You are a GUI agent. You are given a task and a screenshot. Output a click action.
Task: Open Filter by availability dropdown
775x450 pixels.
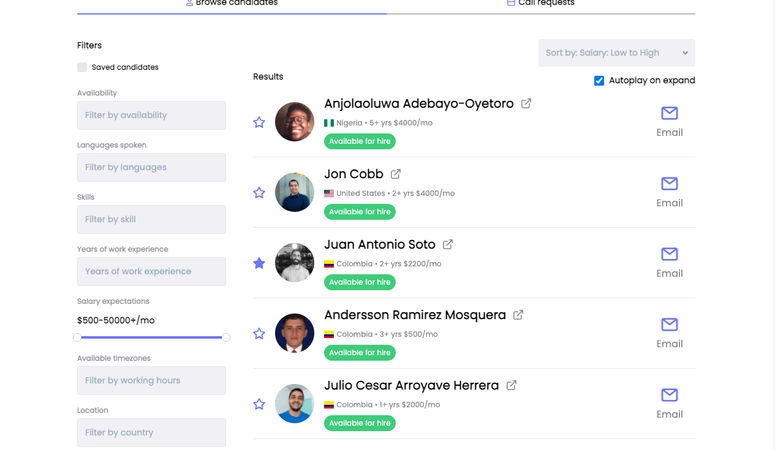[151, 115]
